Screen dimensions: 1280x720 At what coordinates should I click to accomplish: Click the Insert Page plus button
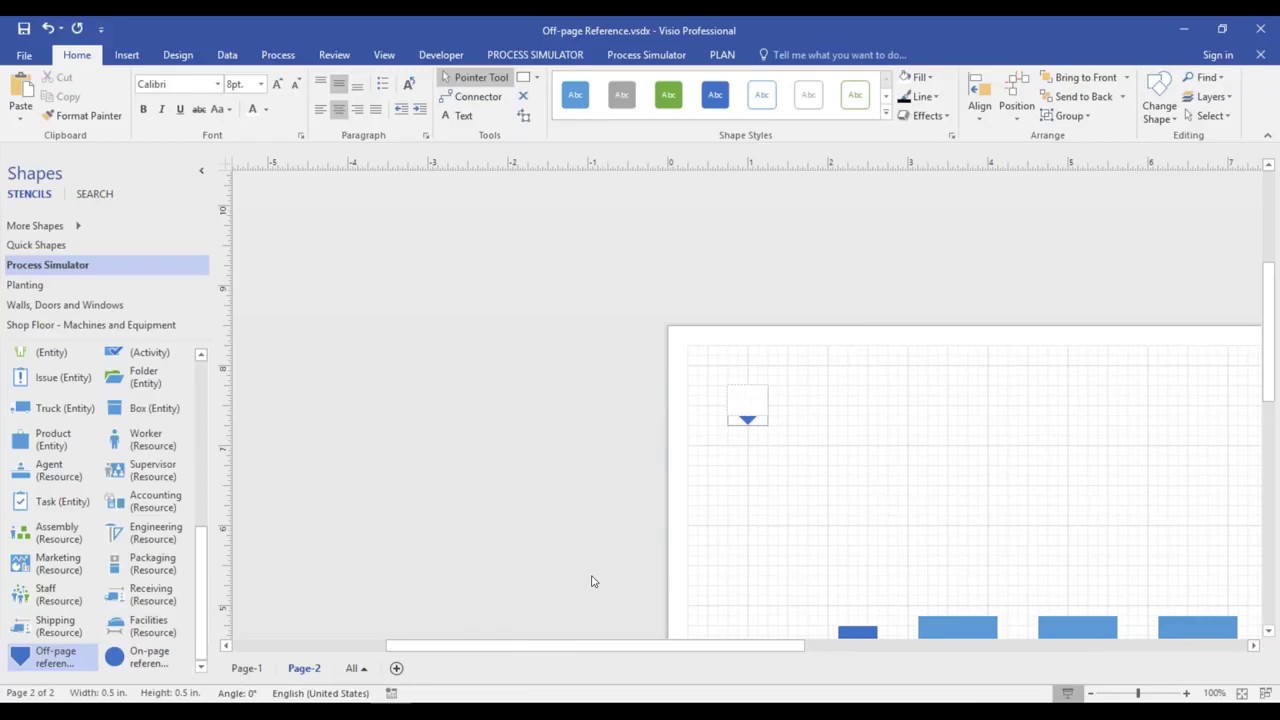click(396, 668)
